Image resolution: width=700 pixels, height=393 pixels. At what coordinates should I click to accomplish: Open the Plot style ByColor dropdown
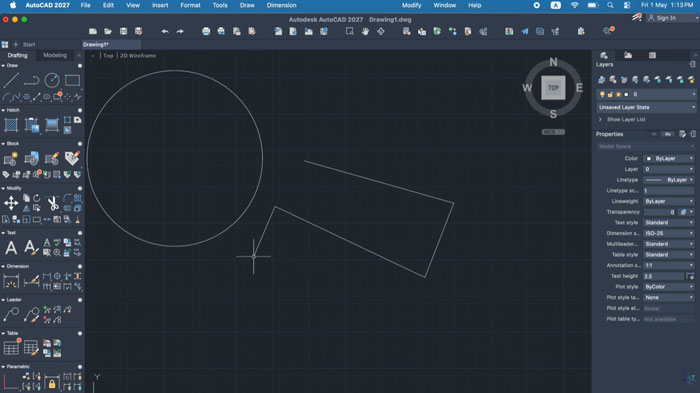click(x=669, y=287)
